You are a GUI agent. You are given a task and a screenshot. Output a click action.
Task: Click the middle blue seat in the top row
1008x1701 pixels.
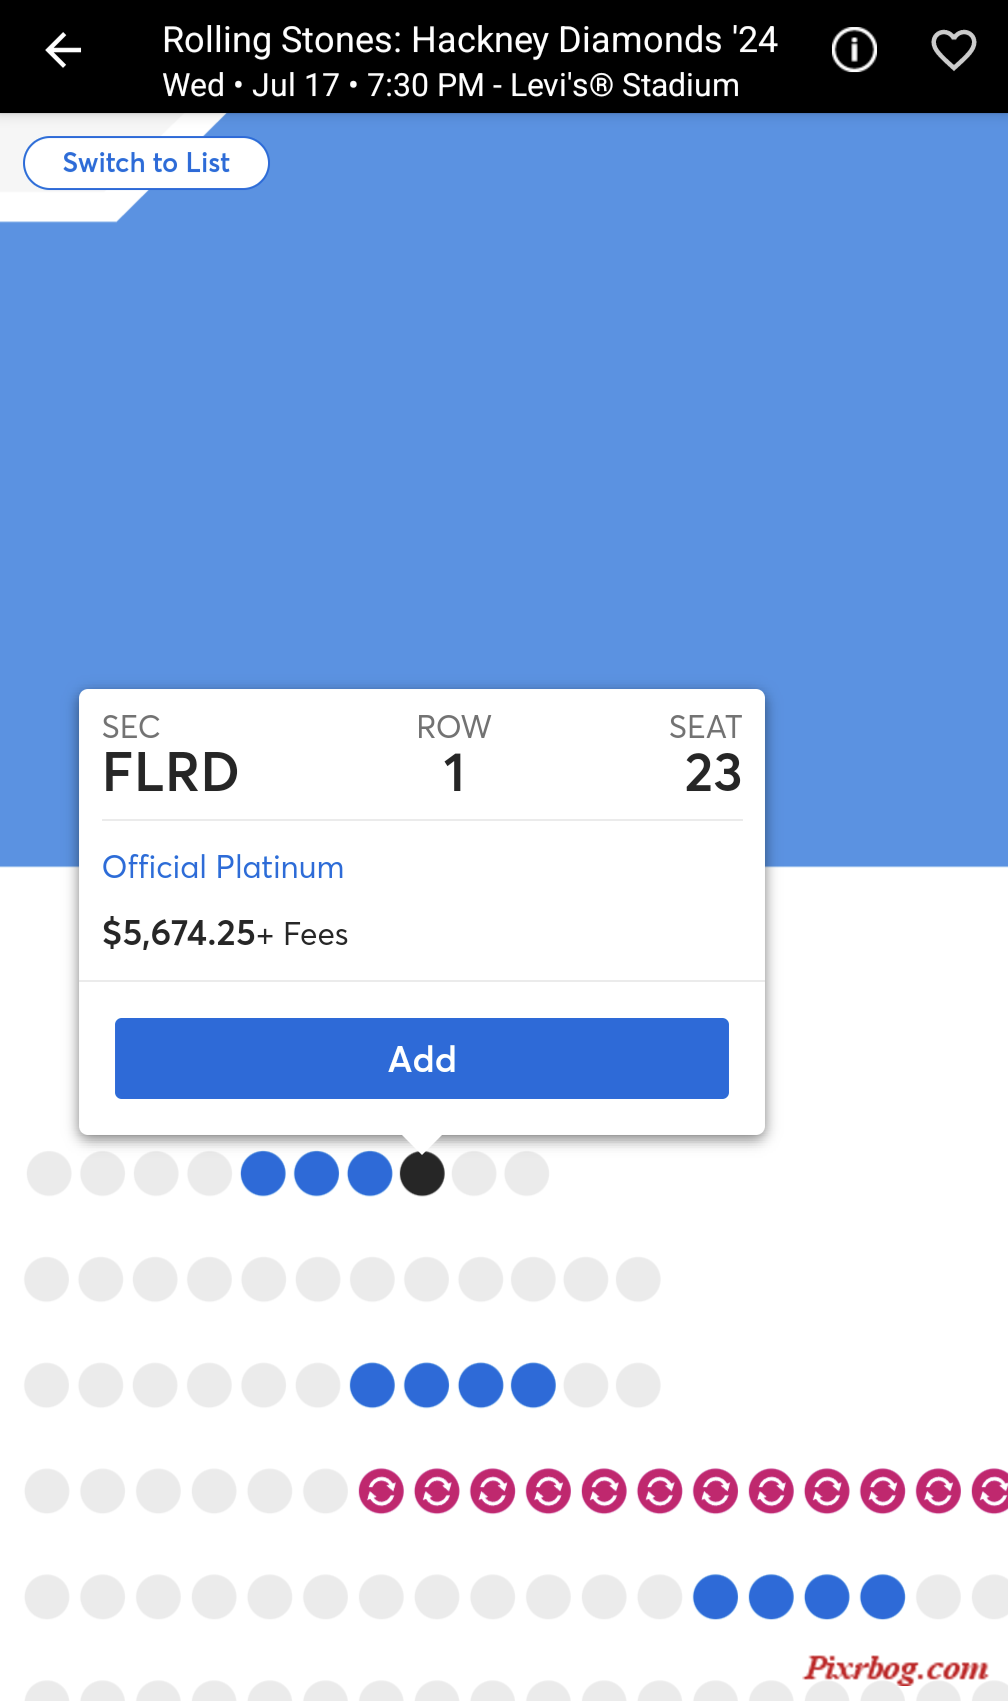click(317, 1173)
